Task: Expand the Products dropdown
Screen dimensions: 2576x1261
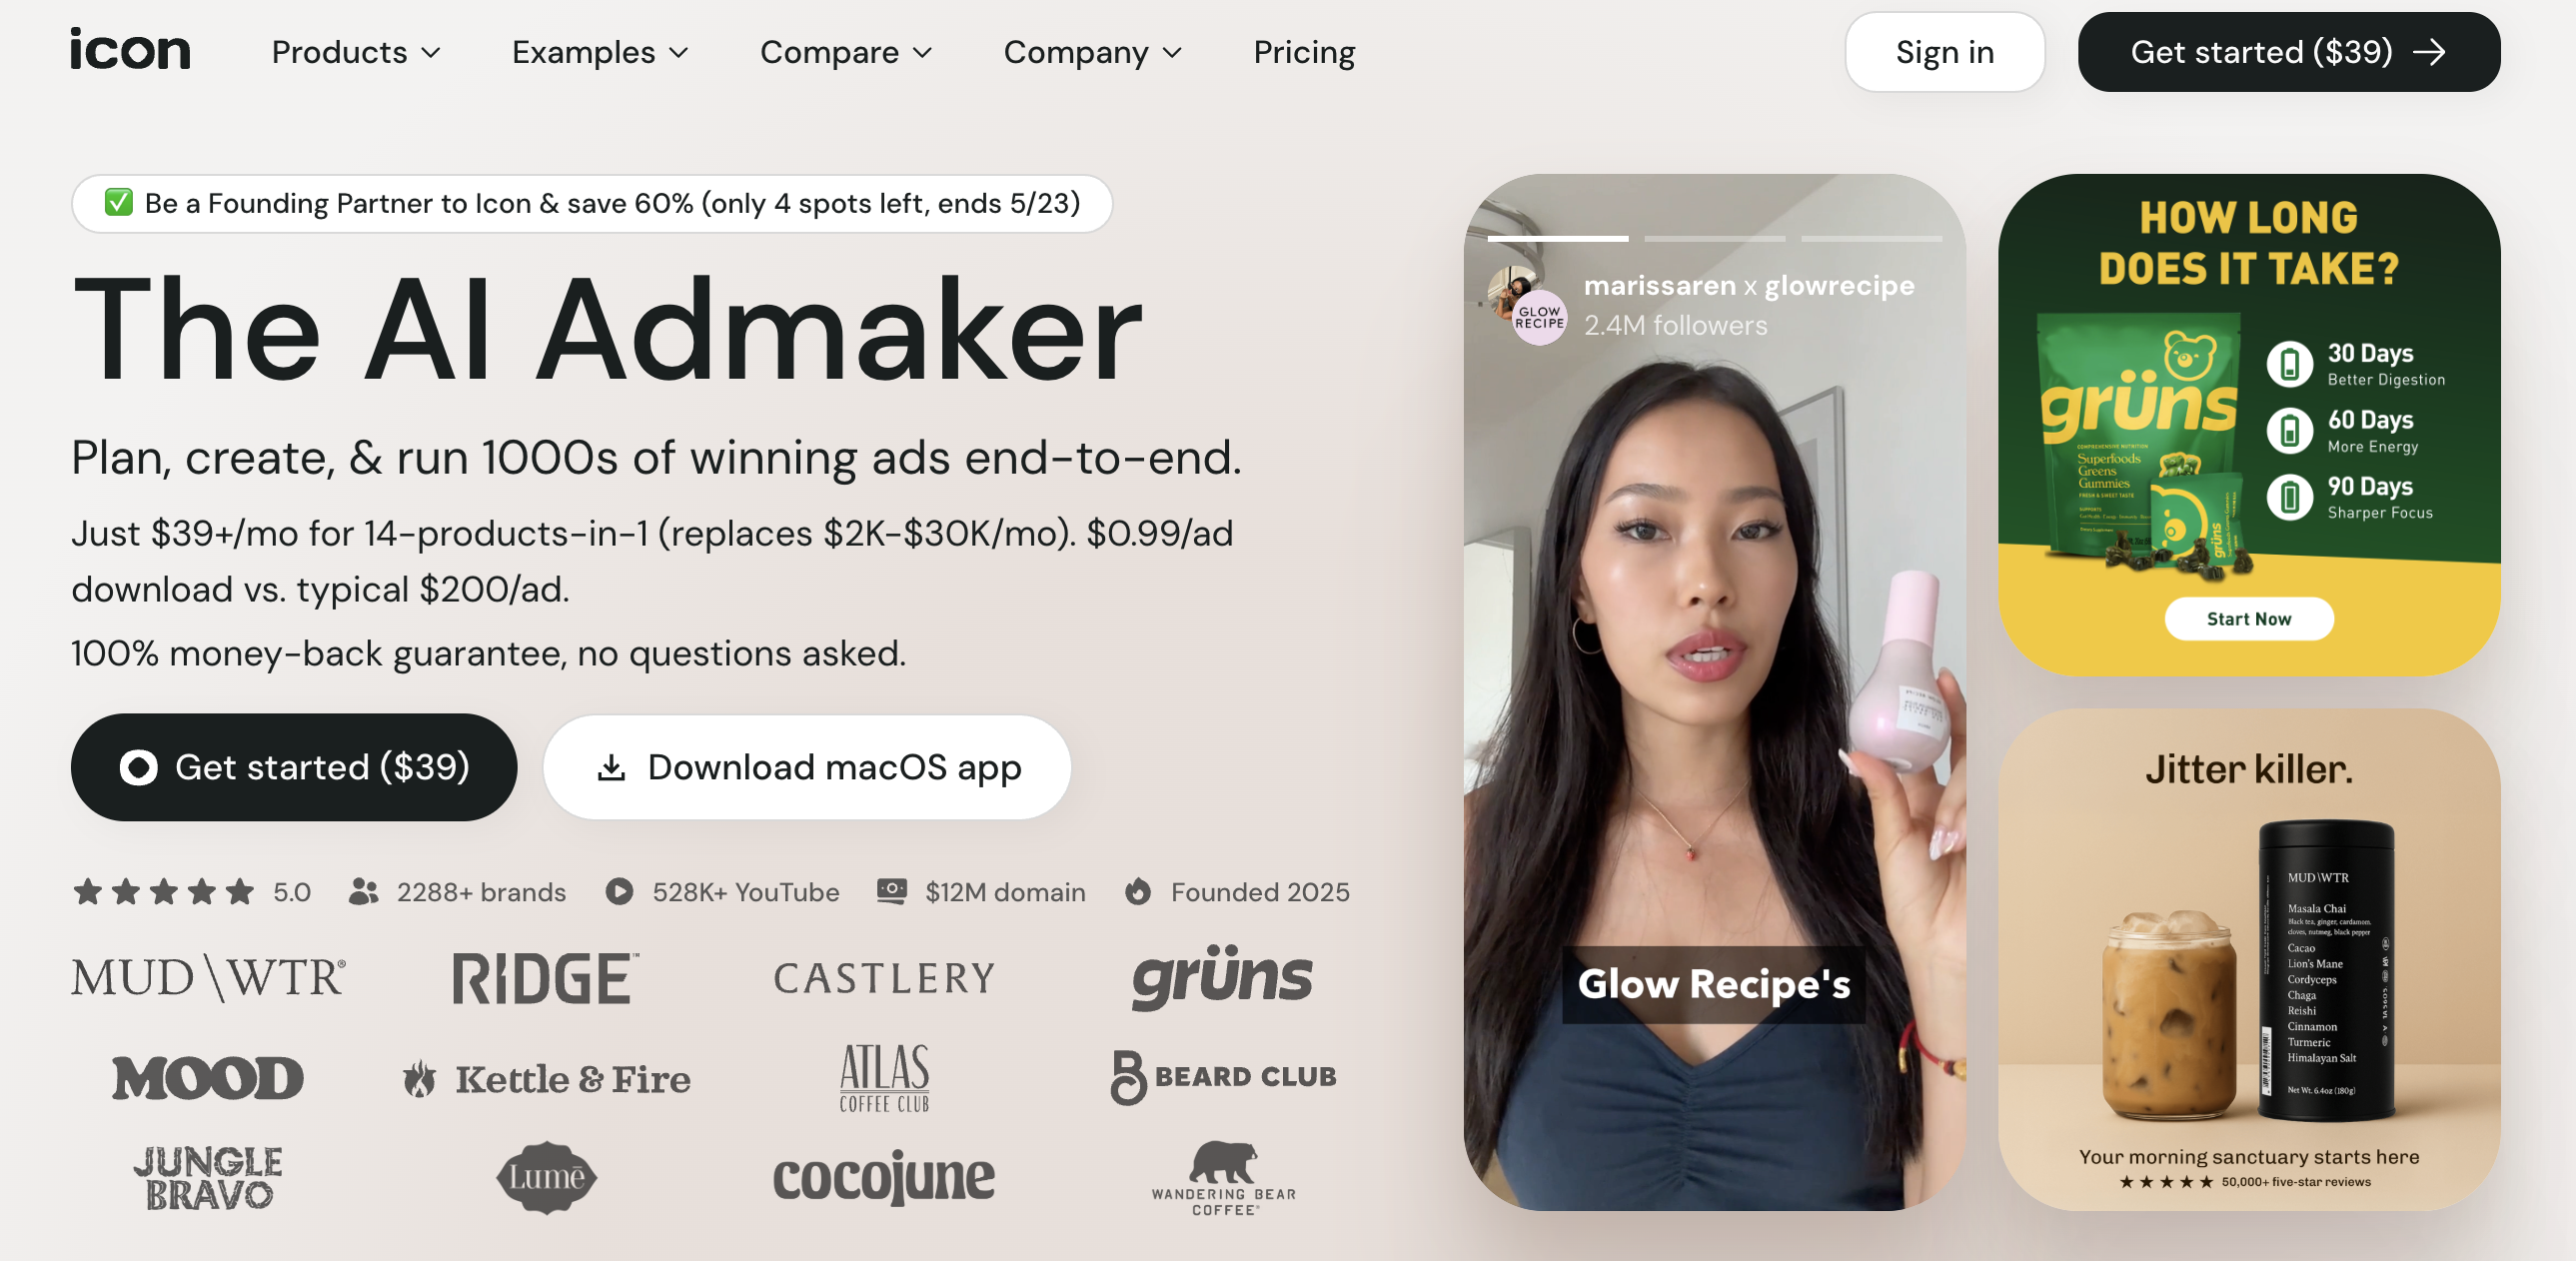Action: point(356,52)
